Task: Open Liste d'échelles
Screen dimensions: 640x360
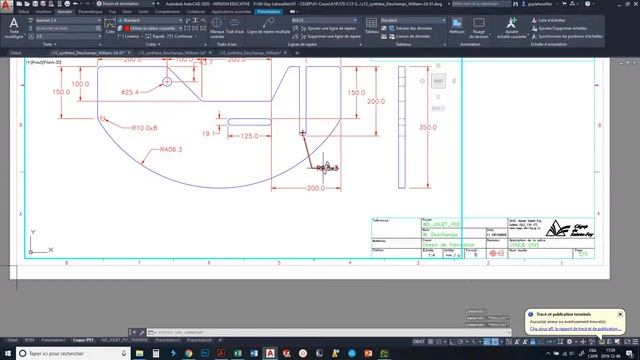Action: (548, 20)
